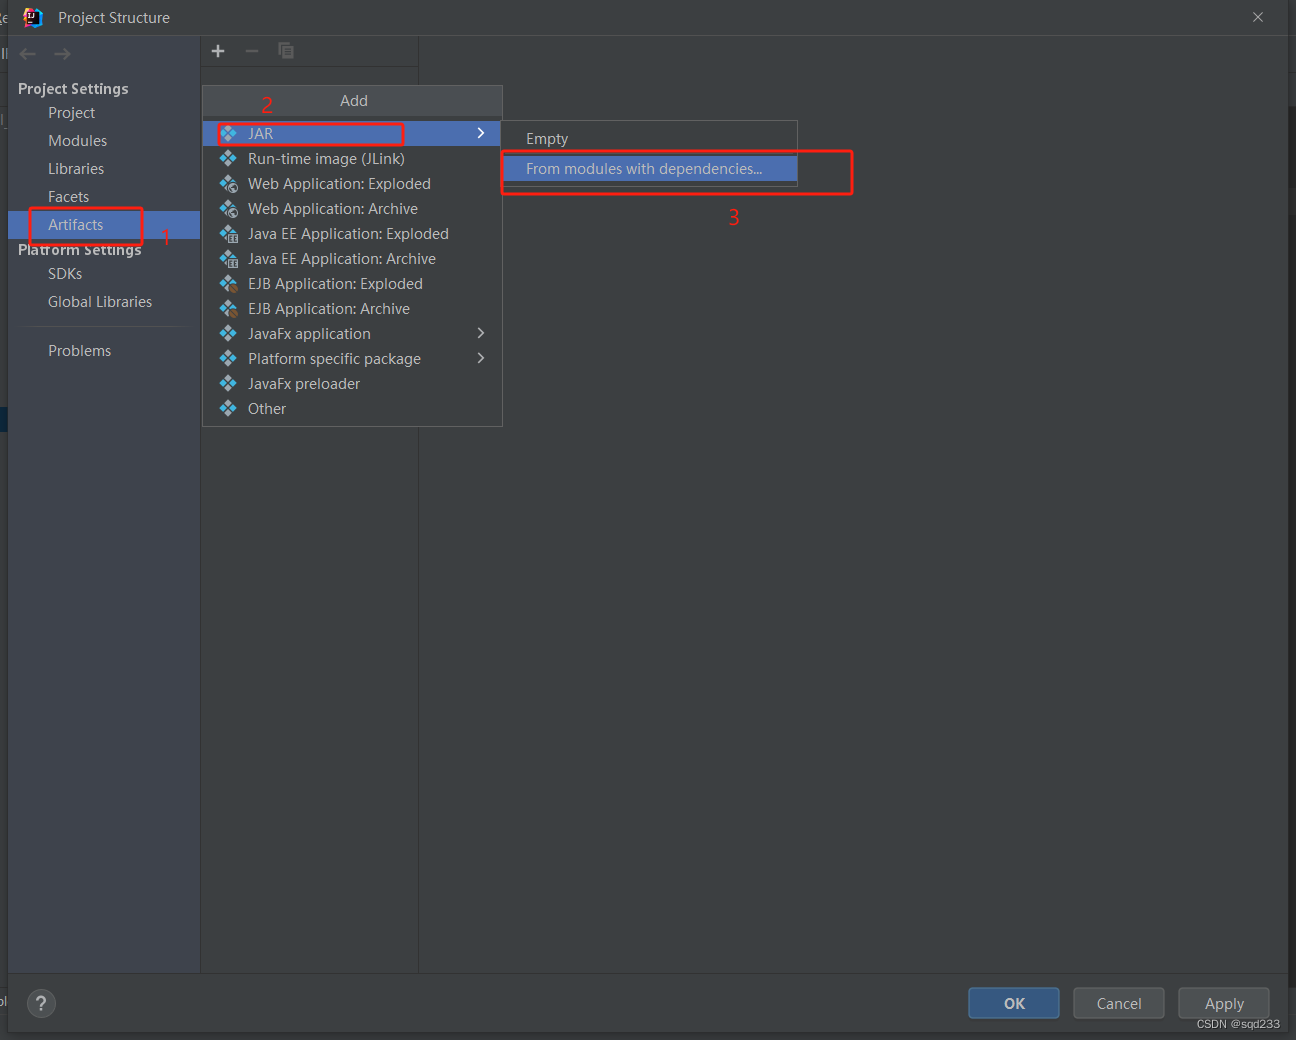Open SDKs platform settings
Viewport: 1296px width, 1040px height.
[x=104, y=274]
